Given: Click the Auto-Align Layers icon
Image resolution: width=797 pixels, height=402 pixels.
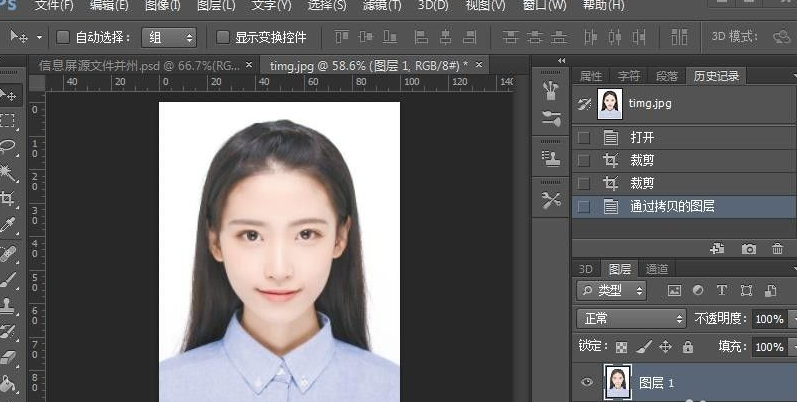Looking at the screenshot, I should [x=679, y=37].
